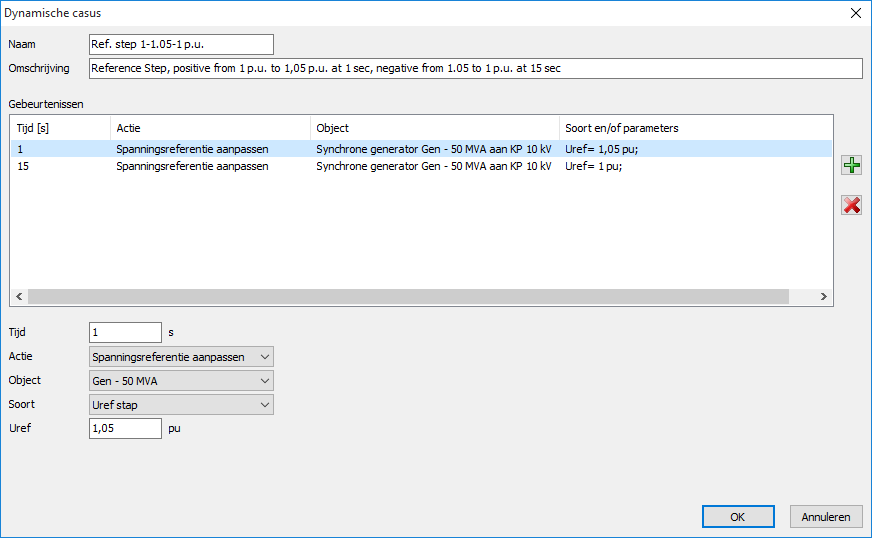Click the Uref value field
This screenshot has height=538, width=872.
point(125,429)
